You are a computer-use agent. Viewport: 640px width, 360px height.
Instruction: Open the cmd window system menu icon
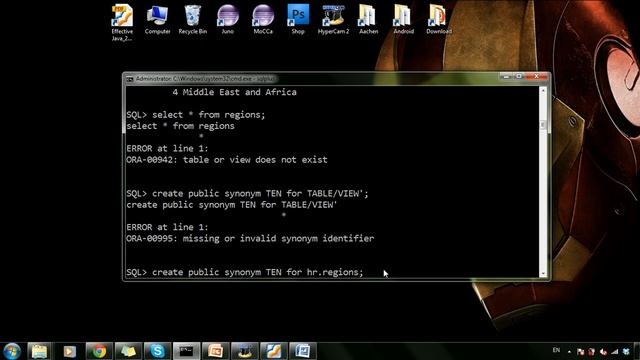pos(130,79)
